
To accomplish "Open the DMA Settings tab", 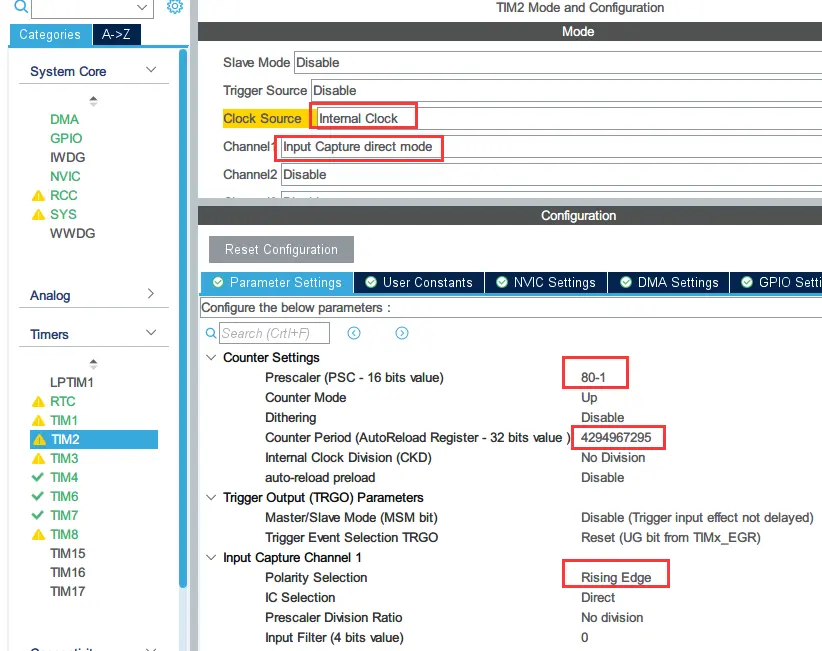I will click(669, 282).
